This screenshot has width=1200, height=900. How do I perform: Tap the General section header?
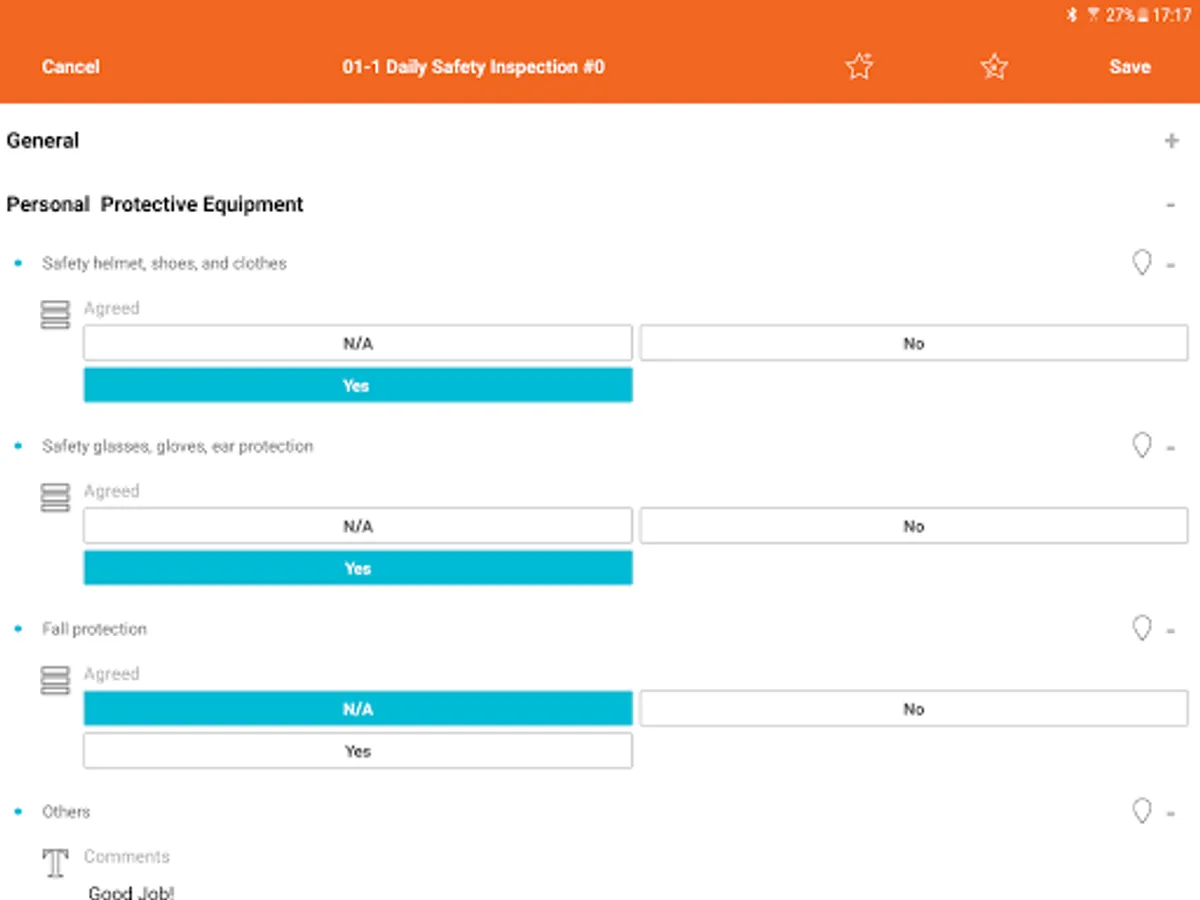click(x=43, y=141)
